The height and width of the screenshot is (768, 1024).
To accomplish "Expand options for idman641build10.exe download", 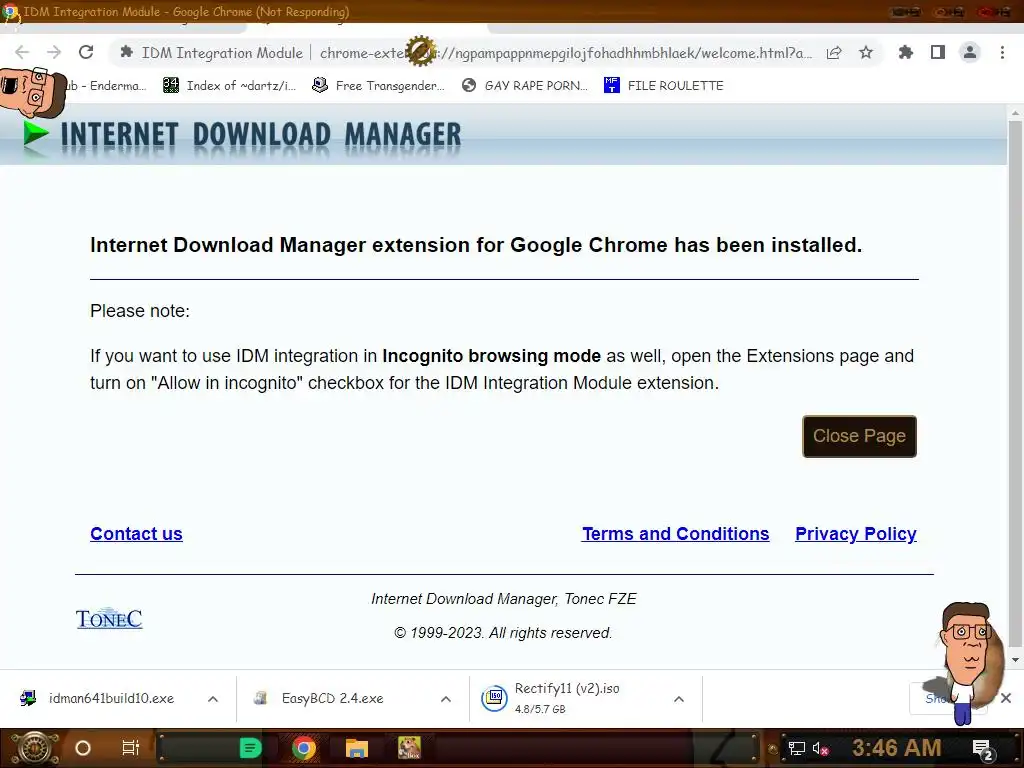I will pyautogui.click(x=213, y=699).
